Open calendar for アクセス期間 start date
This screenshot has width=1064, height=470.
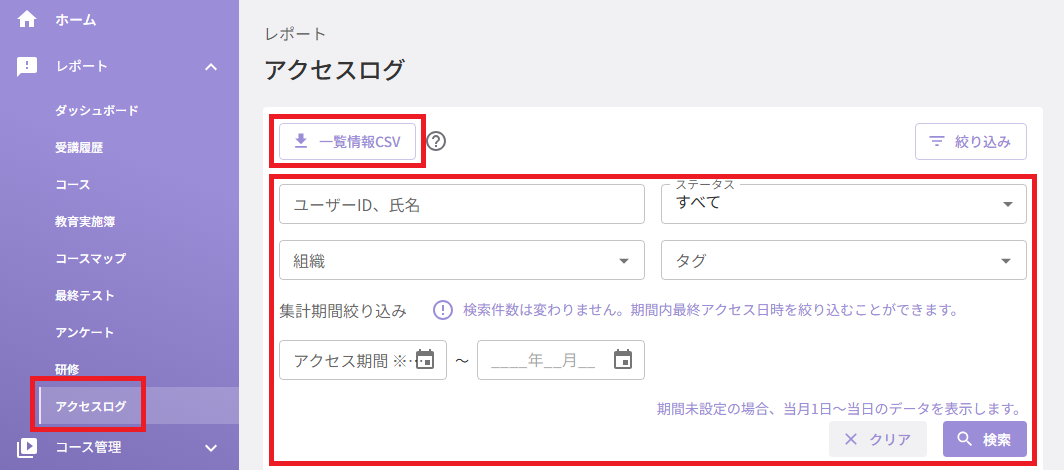pyautogui.click(x=425, y=359)
